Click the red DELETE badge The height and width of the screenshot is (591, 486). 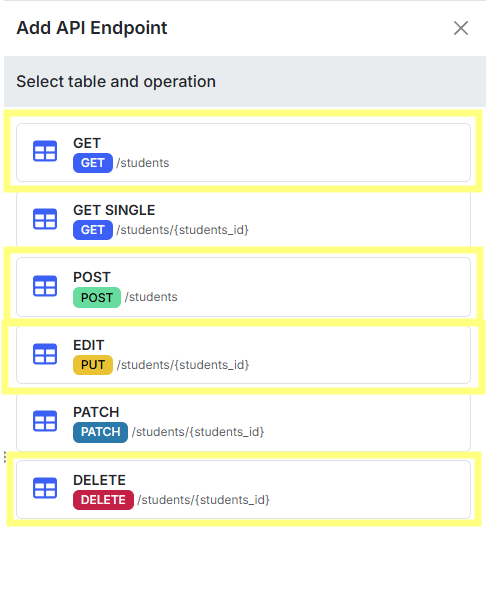coord(103,500)
